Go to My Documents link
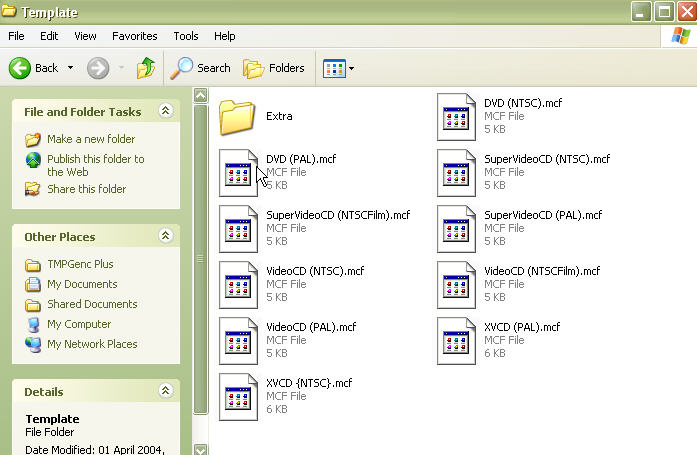697x455 pixels. click(x=82, y=284)
